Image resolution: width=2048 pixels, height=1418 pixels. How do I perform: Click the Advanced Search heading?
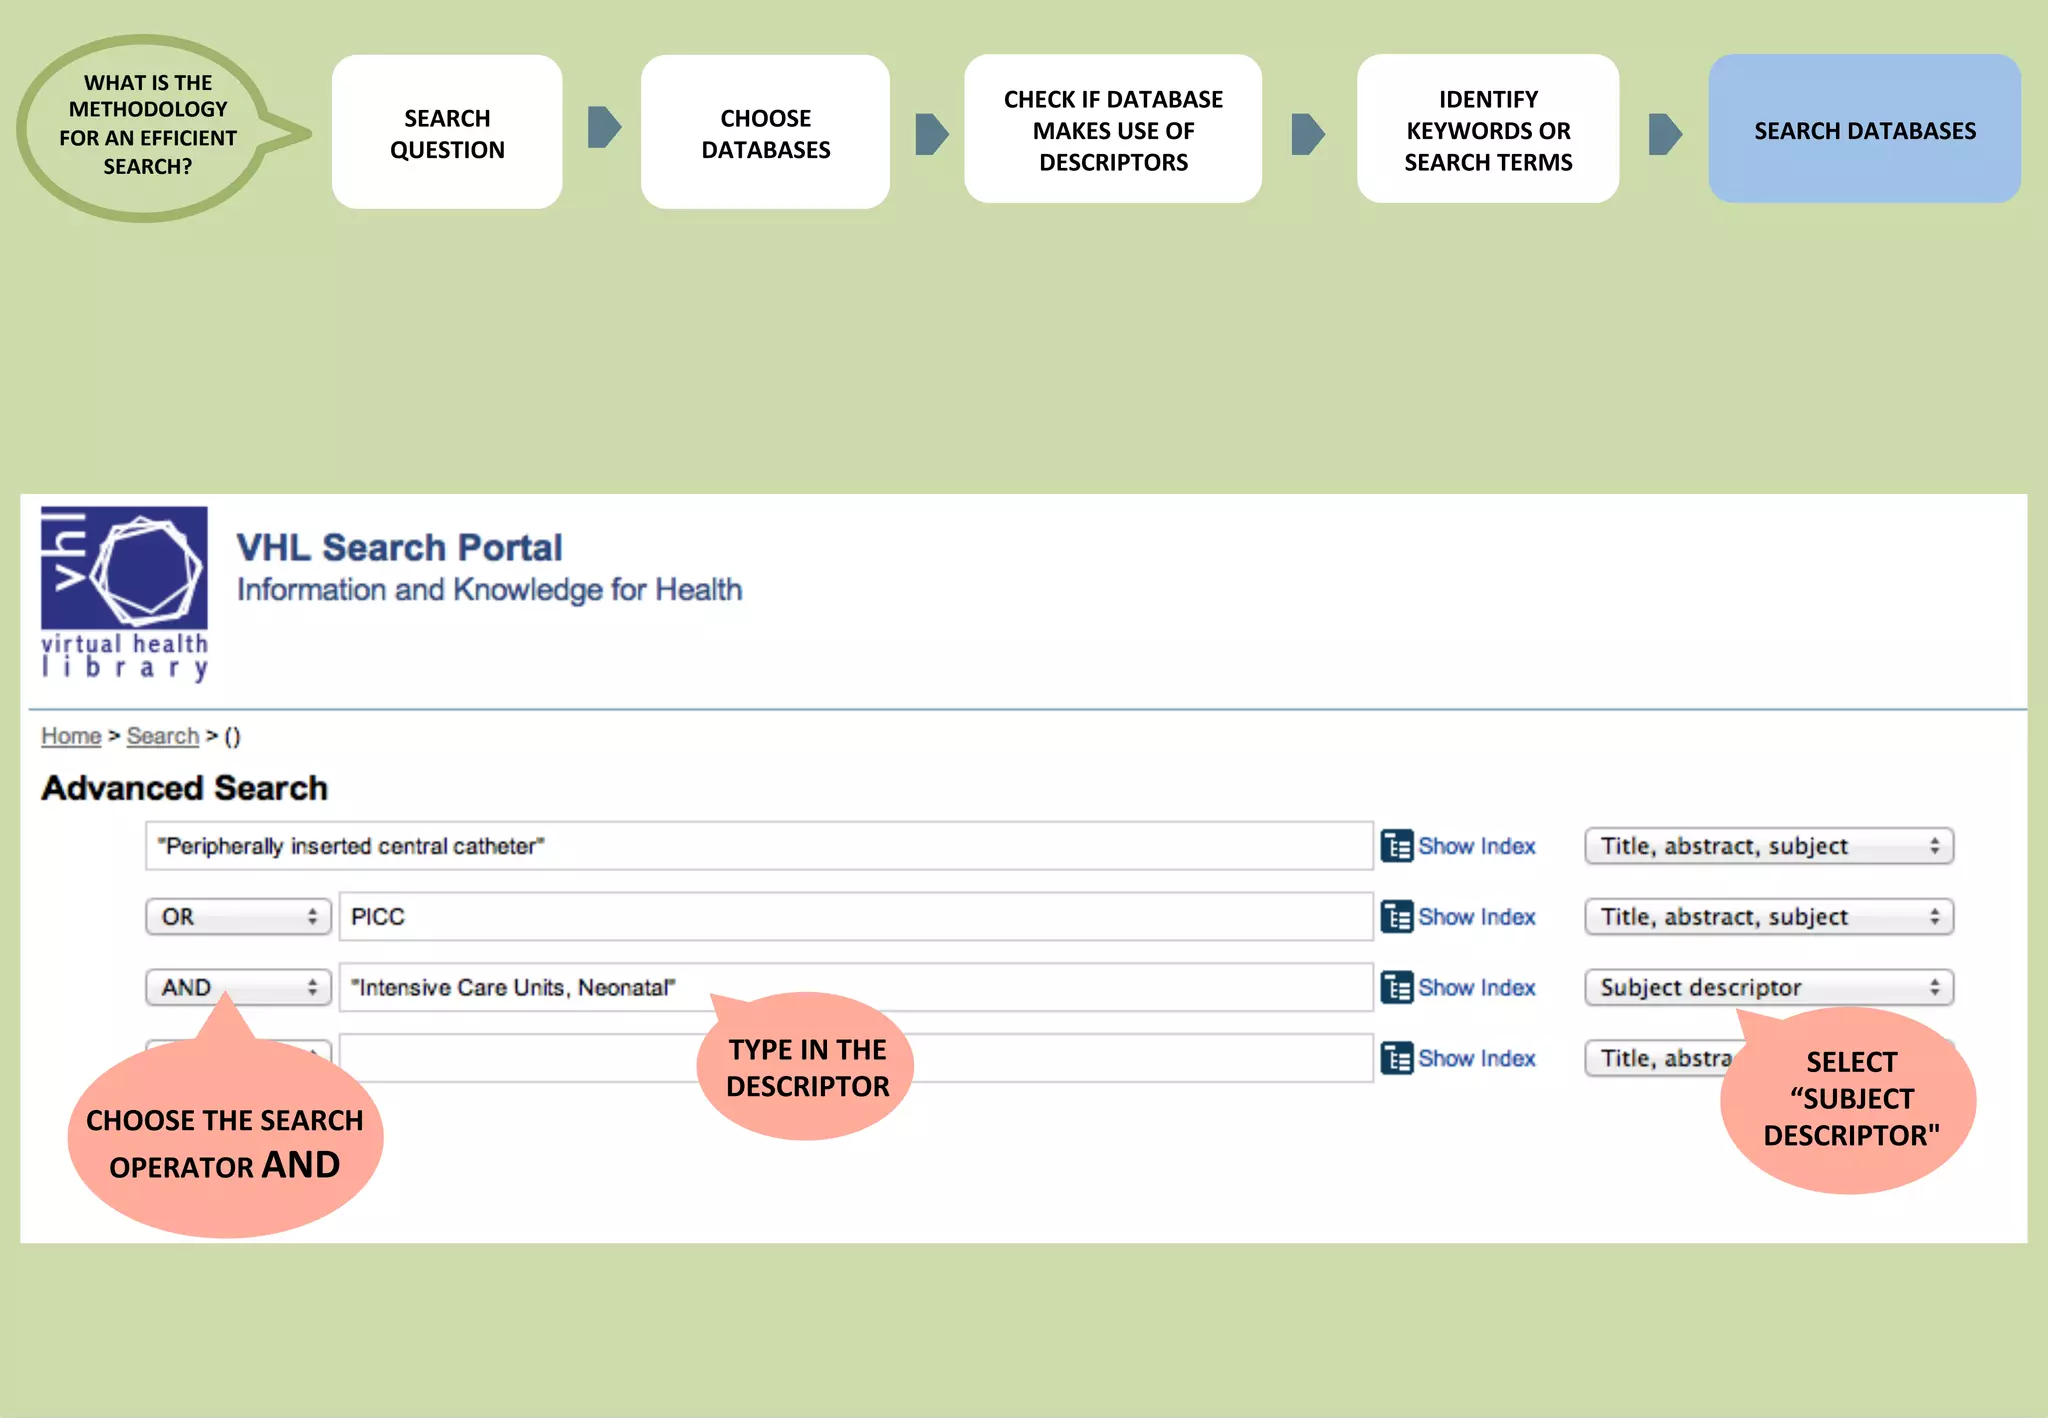coord(184,788)
